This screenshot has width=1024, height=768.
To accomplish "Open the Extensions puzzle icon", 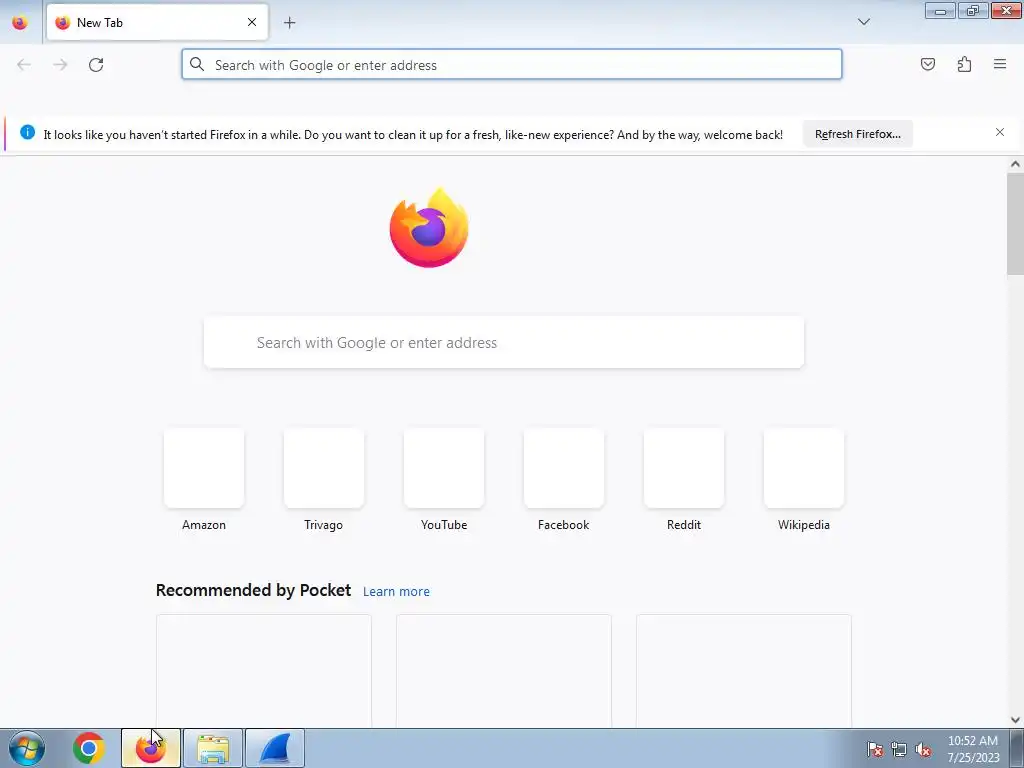I will 964,64.
